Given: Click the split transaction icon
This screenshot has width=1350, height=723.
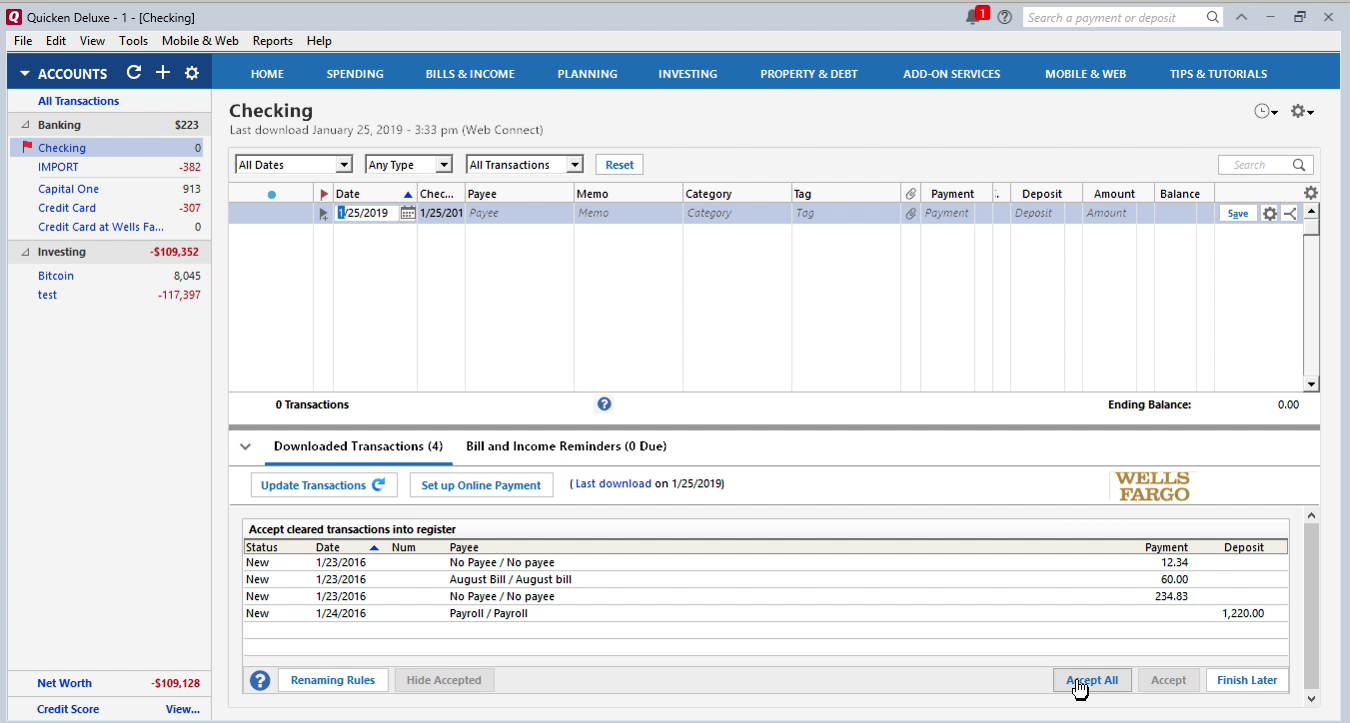Looking at the screenshot, I should [1290, 213].
